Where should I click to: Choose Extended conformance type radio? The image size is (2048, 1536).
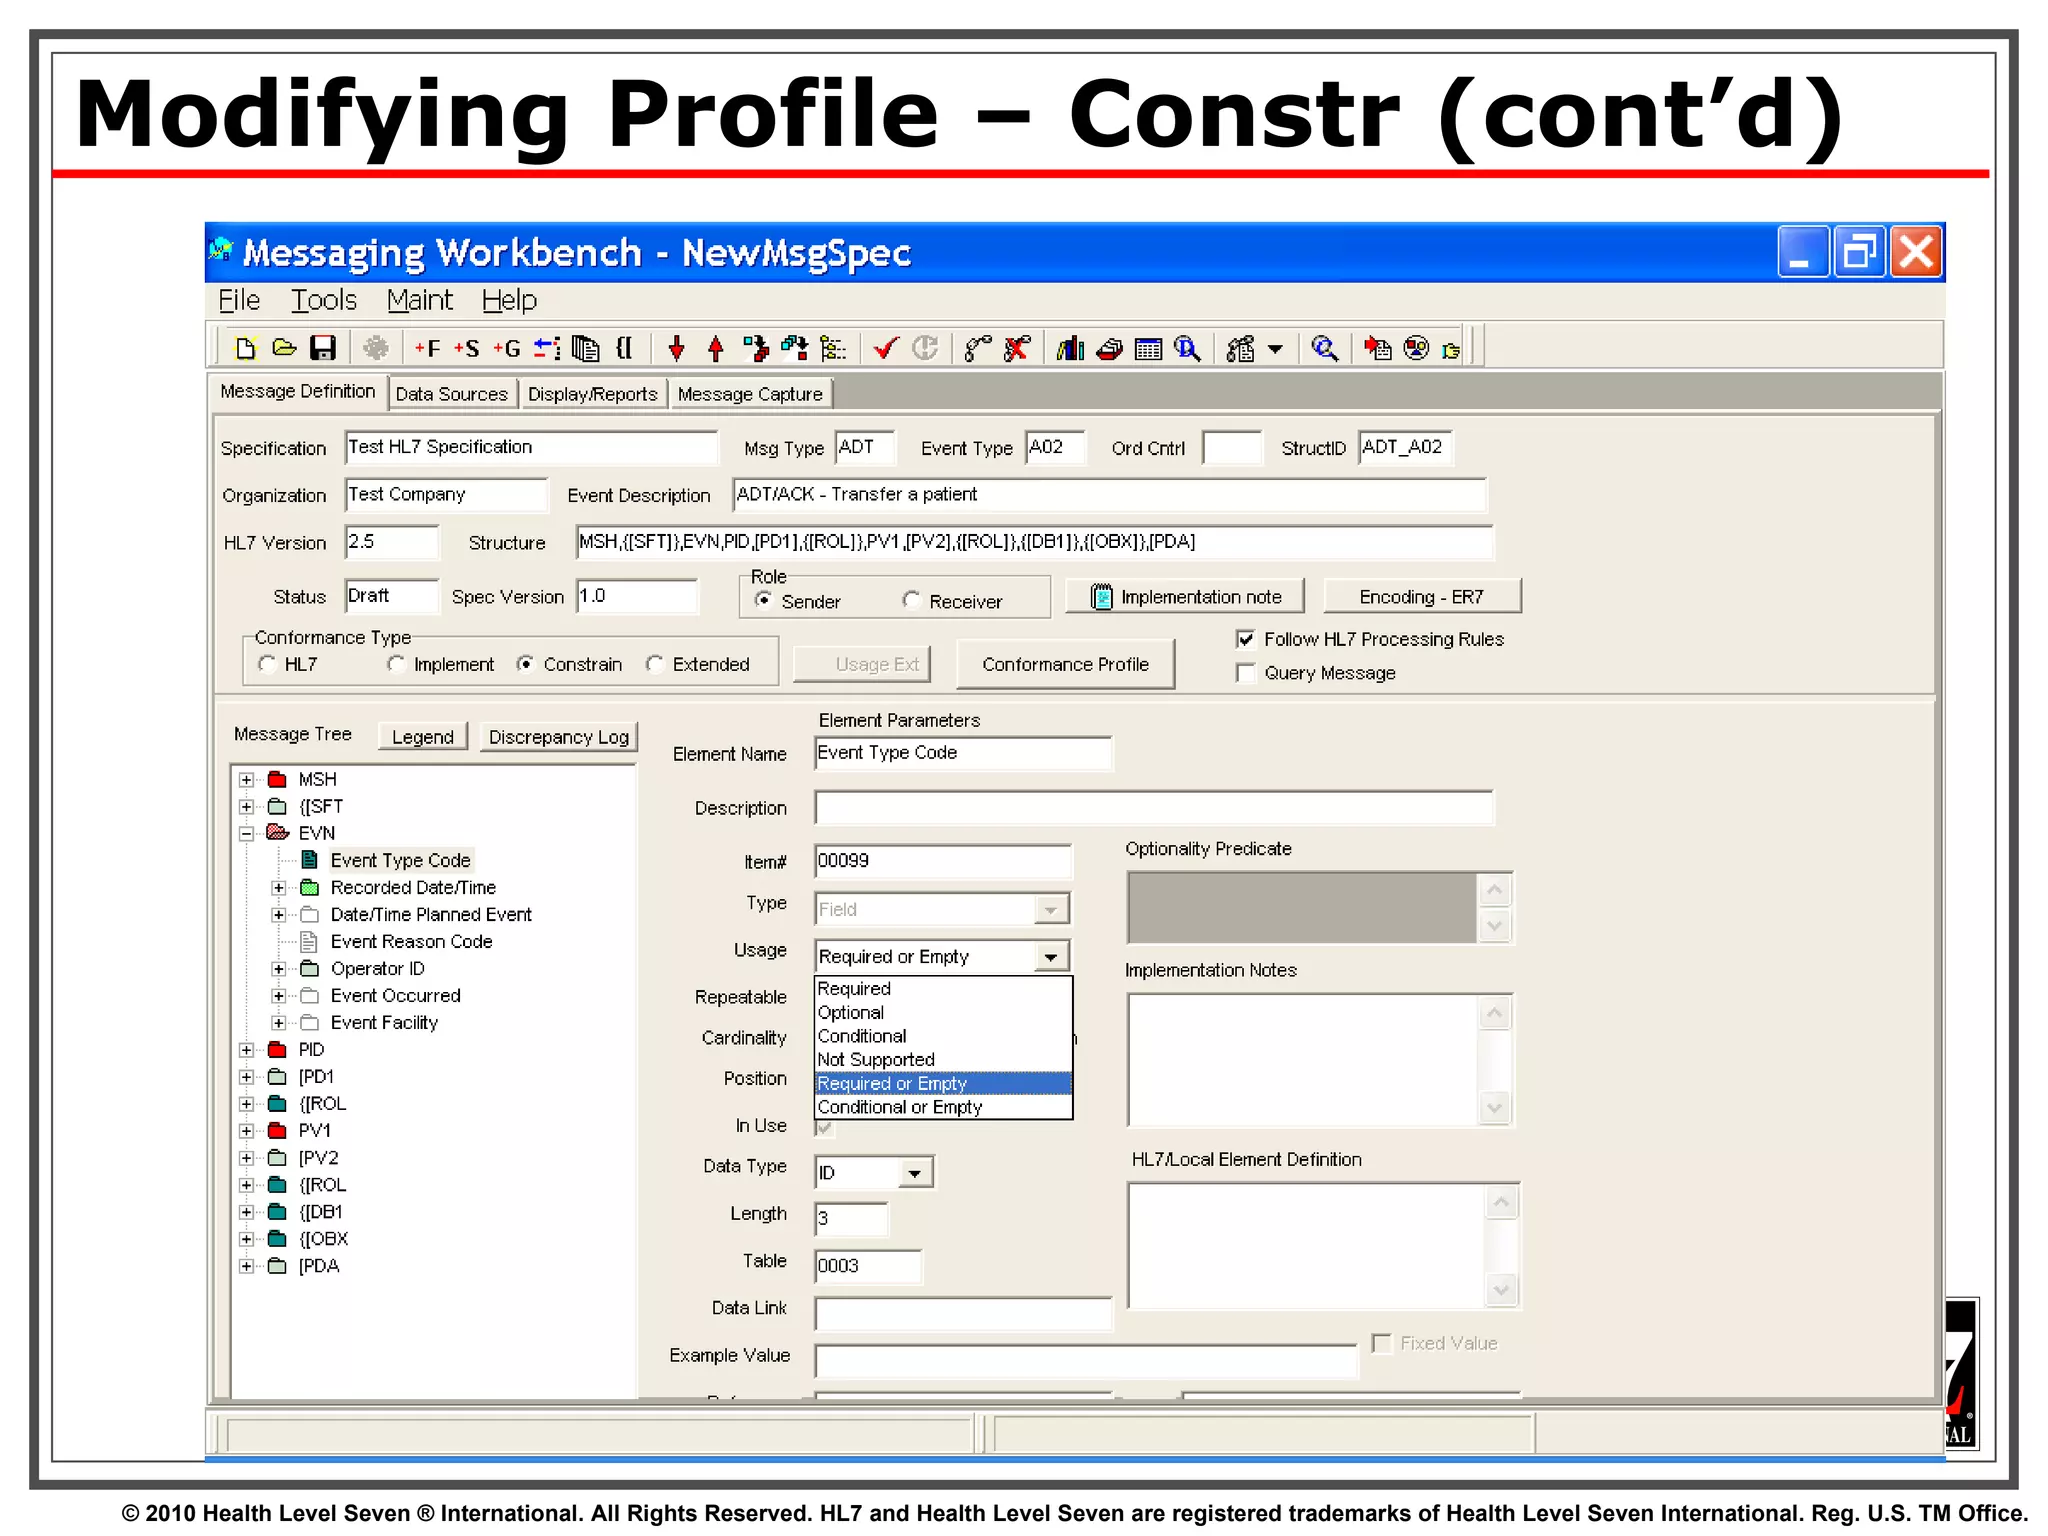pos(655,664)
